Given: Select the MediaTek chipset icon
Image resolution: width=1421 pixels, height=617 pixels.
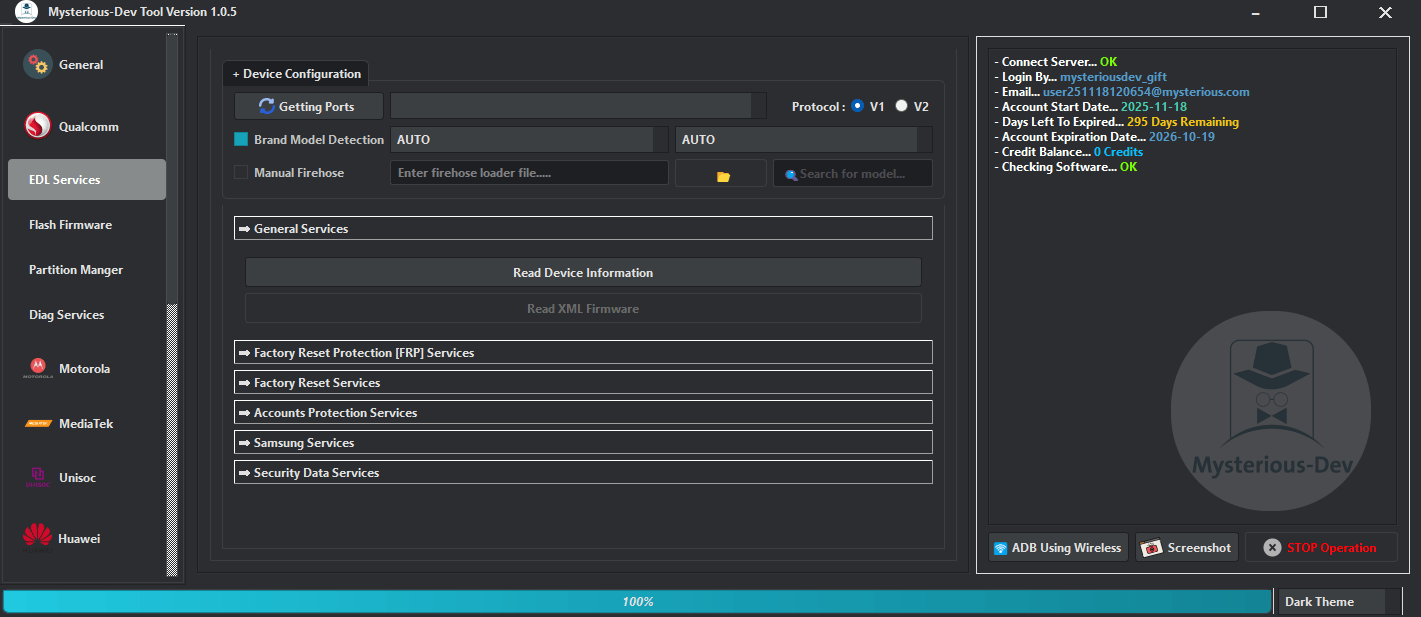Looking at the screenshot, I should 37,423.
